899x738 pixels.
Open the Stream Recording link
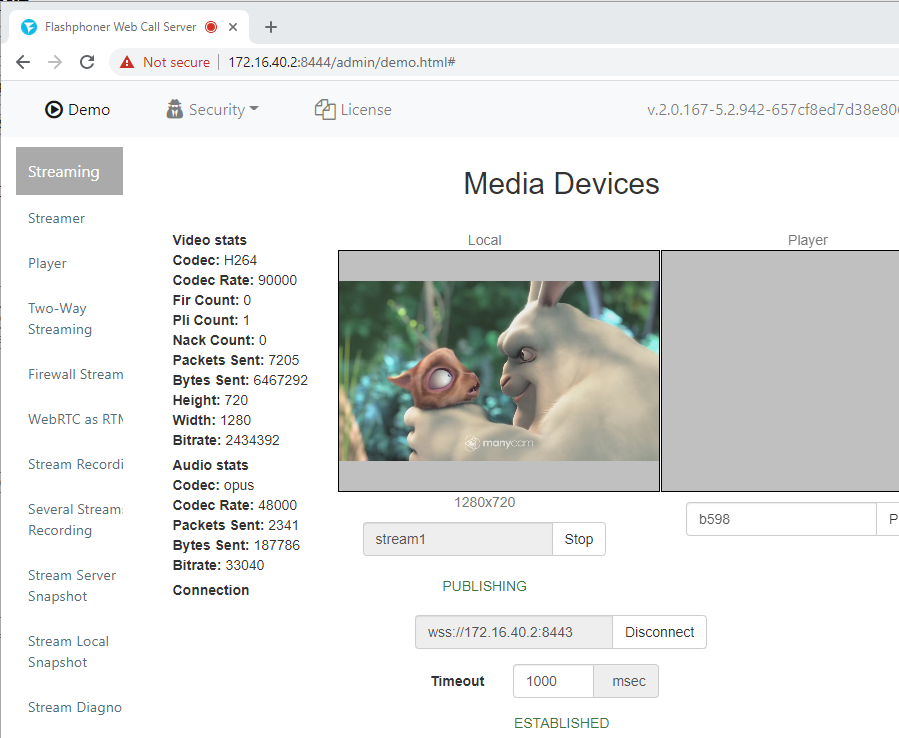(76, 464)
